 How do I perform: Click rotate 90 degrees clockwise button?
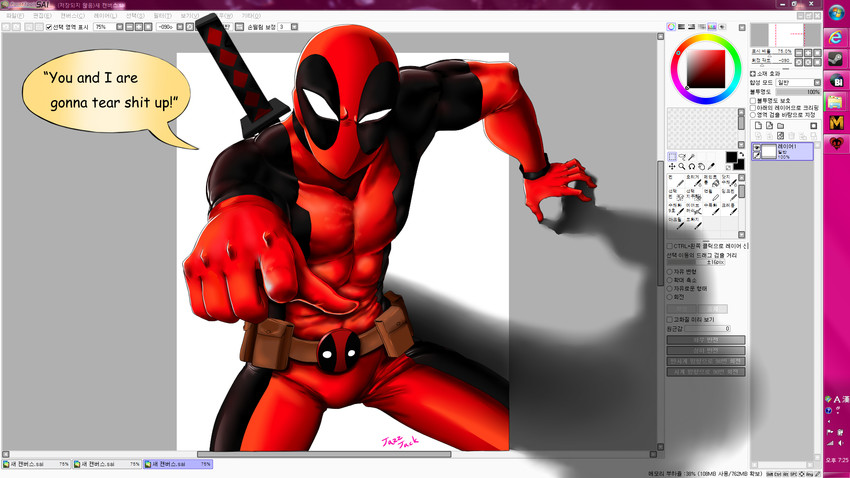[x=706, y=372]
